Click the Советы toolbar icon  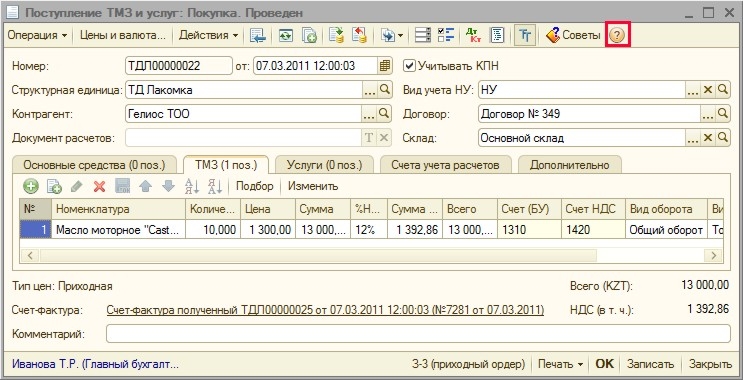[572, 36]
